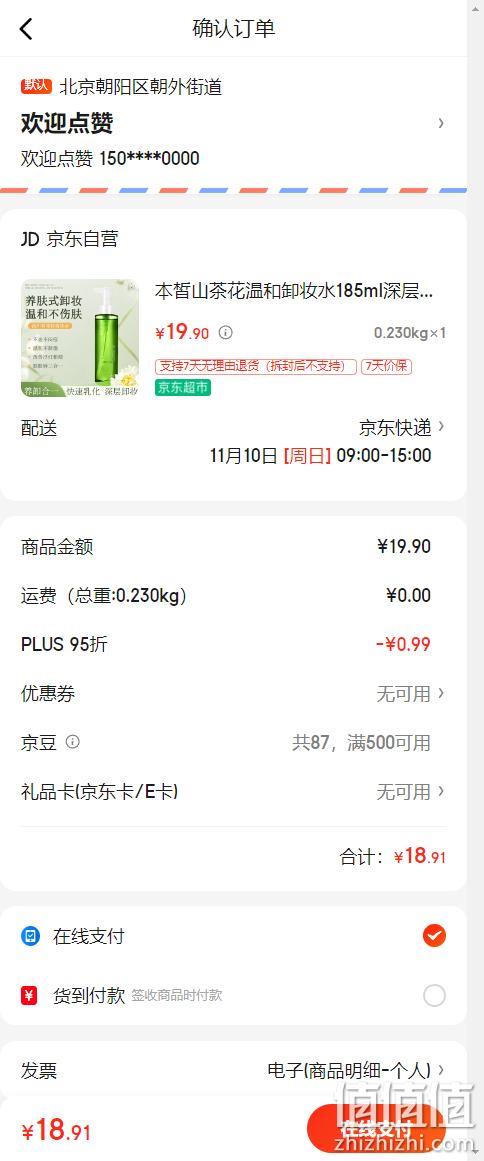The width and height of the screenshot is (484, 1161).
Task: Tap the 7天价保 tag
Action: (x=386, y=367)
